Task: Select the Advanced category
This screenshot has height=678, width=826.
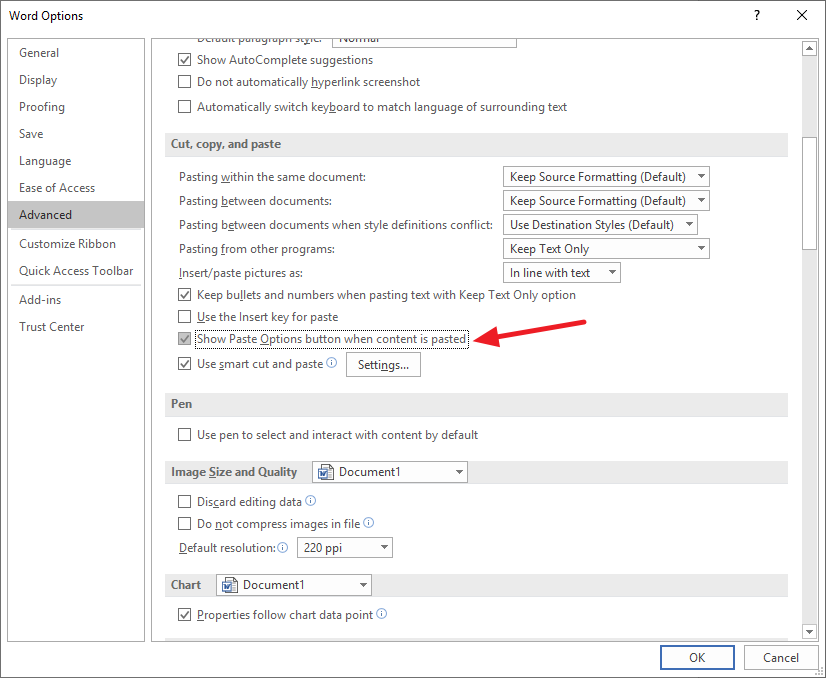Action: coord(76,215)
